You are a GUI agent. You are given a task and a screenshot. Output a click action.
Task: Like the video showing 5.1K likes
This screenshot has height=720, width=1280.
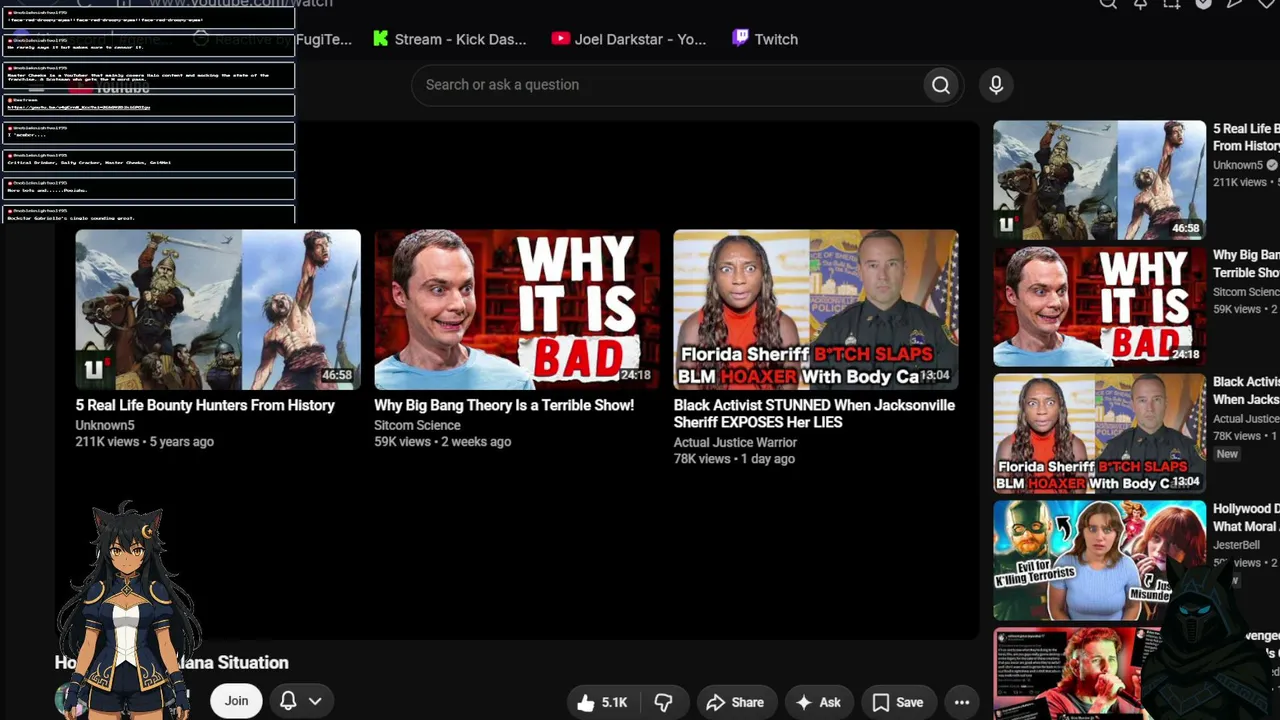tap(602, 702)
